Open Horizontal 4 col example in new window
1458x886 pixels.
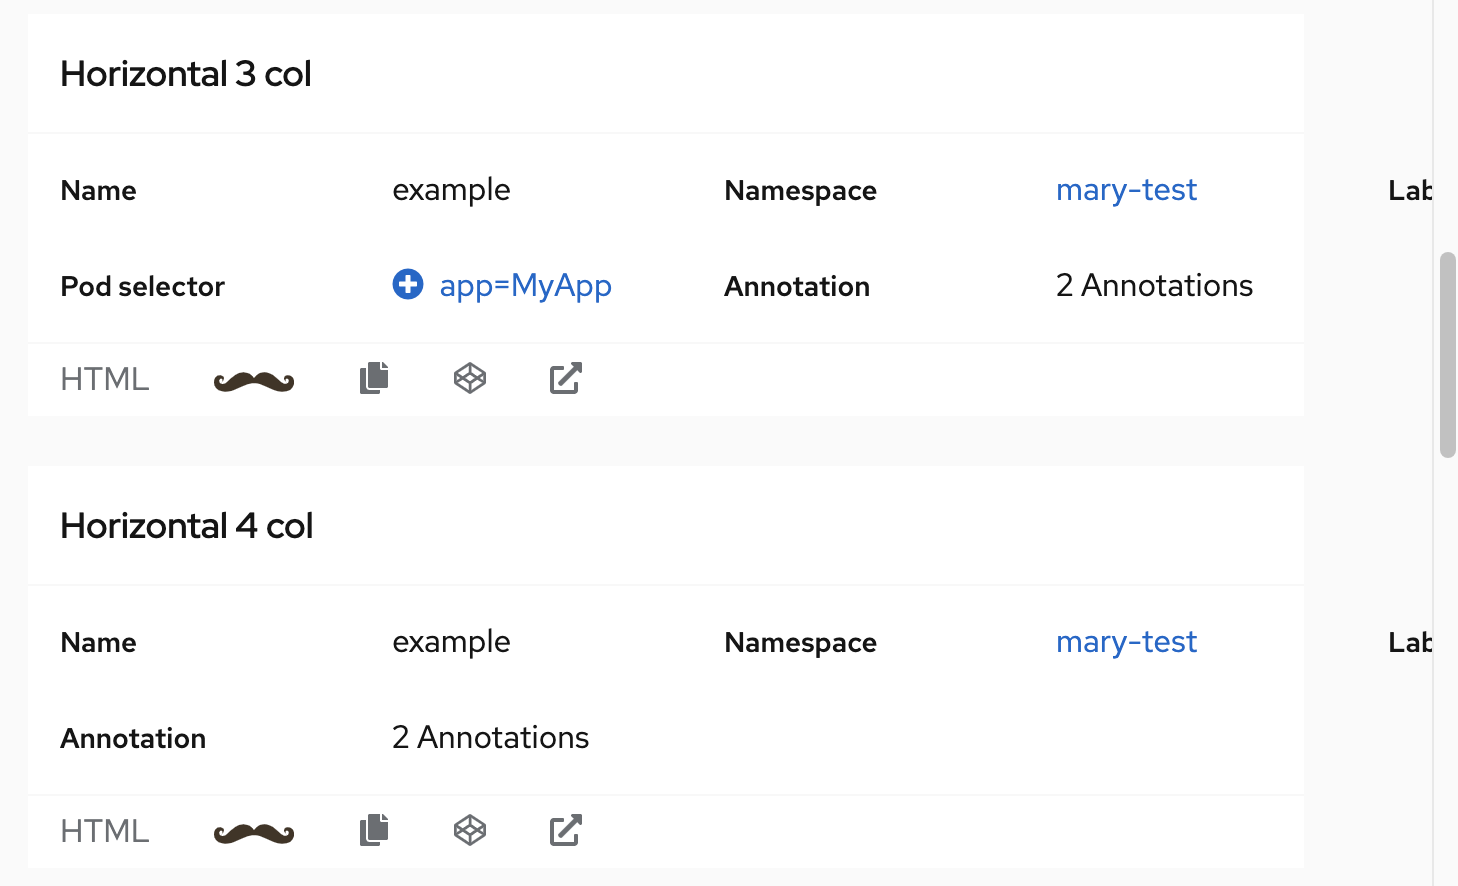(x=566, y=830)
